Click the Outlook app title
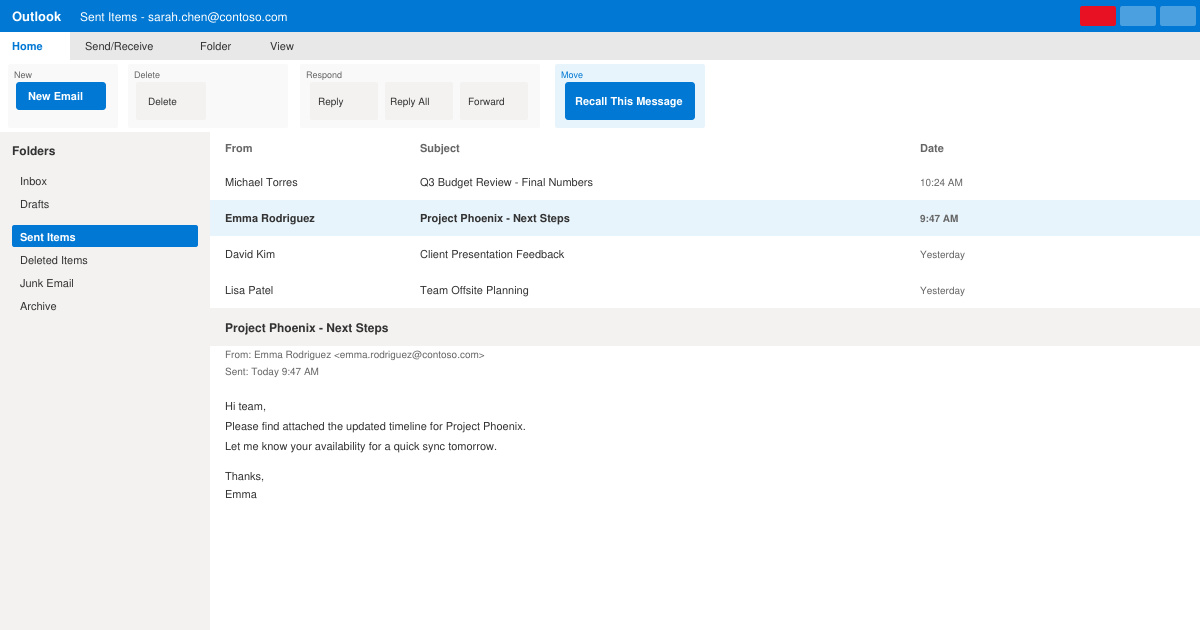This screenshot has height=630, width=1200. coord(37,16)
